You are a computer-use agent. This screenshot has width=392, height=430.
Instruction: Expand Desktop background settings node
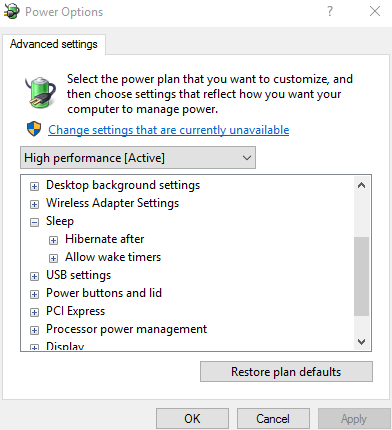click(x=34, y=186)
